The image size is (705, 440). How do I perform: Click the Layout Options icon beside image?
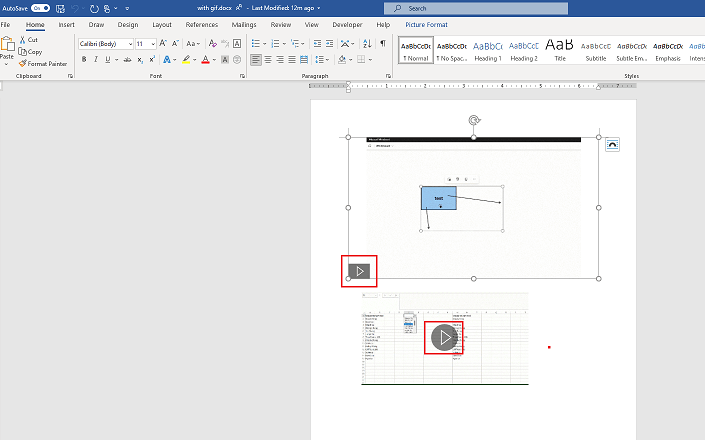pos(612,144)
